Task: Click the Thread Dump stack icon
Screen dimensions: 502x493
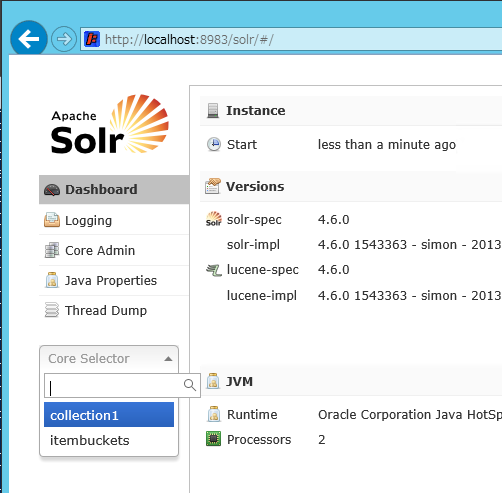Action: coord(52,310)
